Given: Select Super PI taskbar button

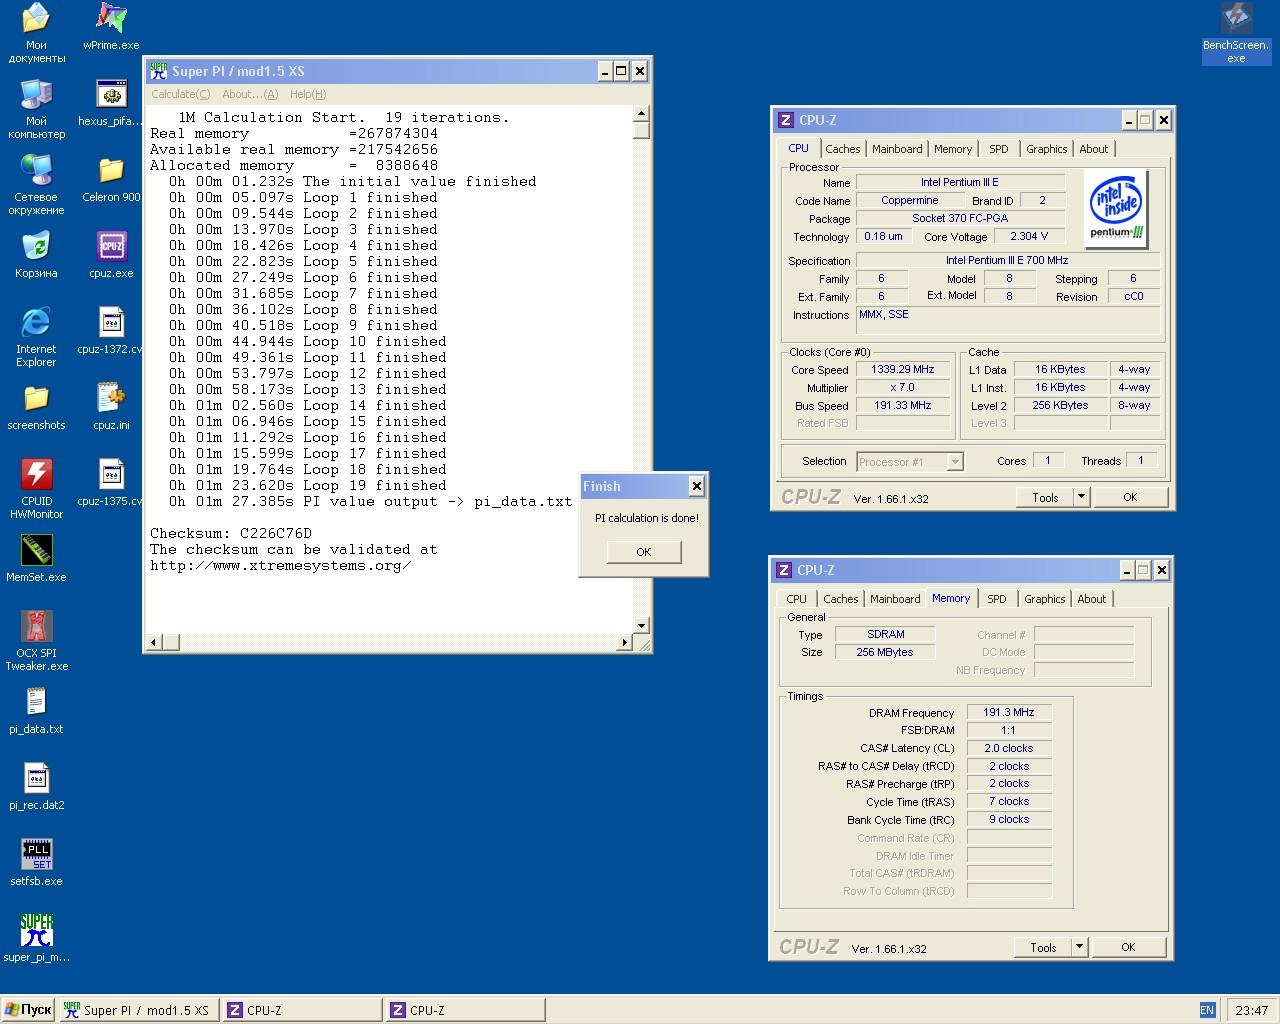Looking at the screenshot, I should point(138,1010).
